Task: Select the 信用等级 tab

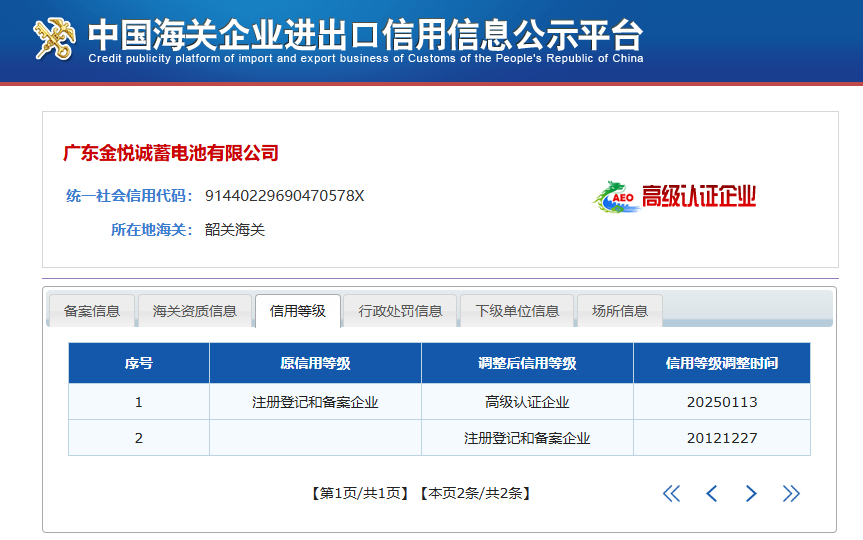Action: (x=298, y=311)
